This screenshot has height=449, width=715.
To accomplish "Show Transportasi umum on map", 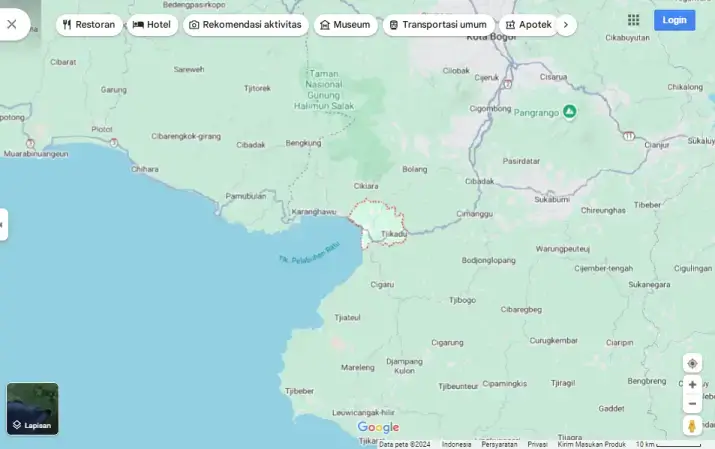I will 437,24.
